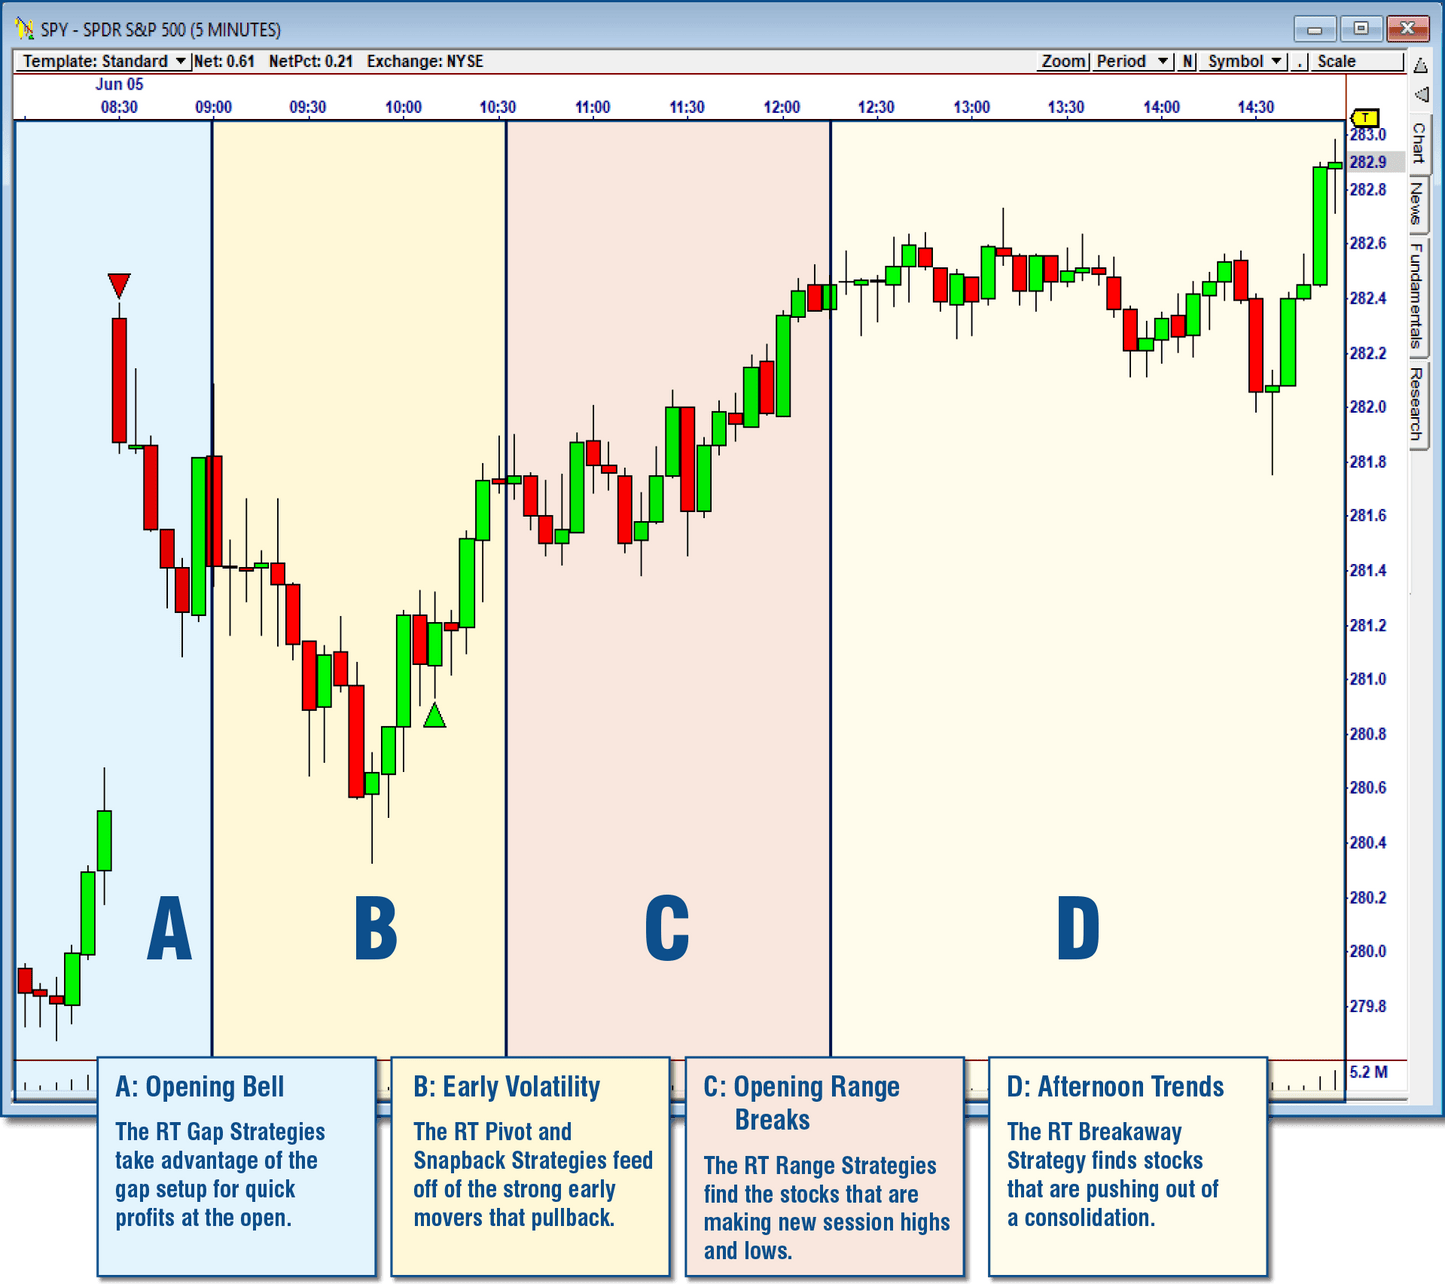
Task: Click the Zoom button in the toolbar
Action: click(x=1063, y=61)
